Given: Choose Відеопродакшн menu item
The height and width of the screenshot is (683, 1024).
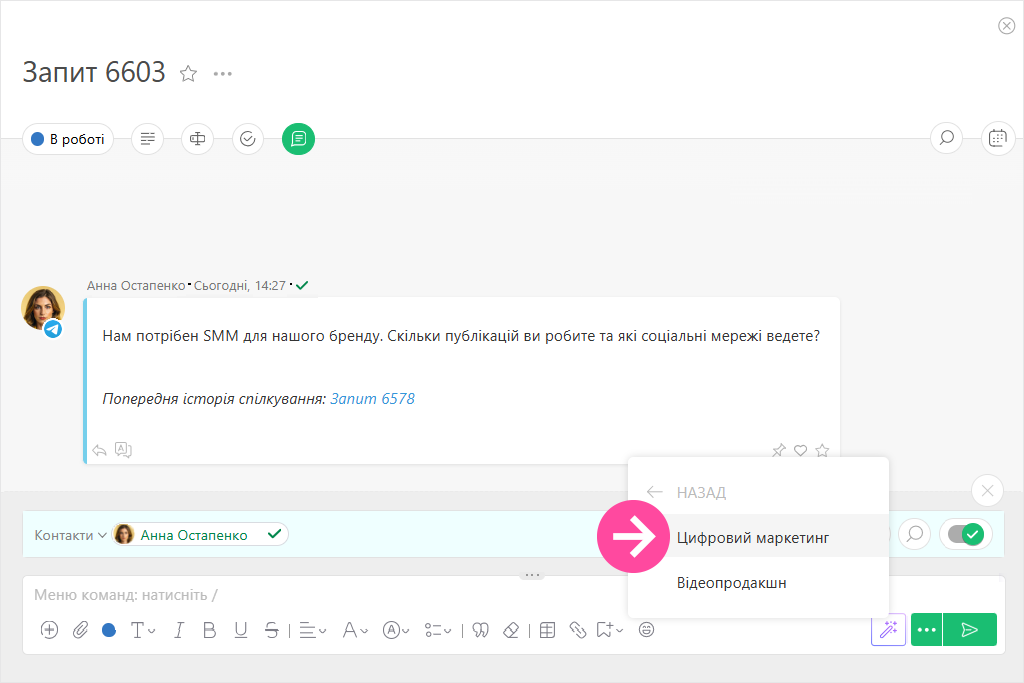Looking at the screenshot, I should coord(731,582).
